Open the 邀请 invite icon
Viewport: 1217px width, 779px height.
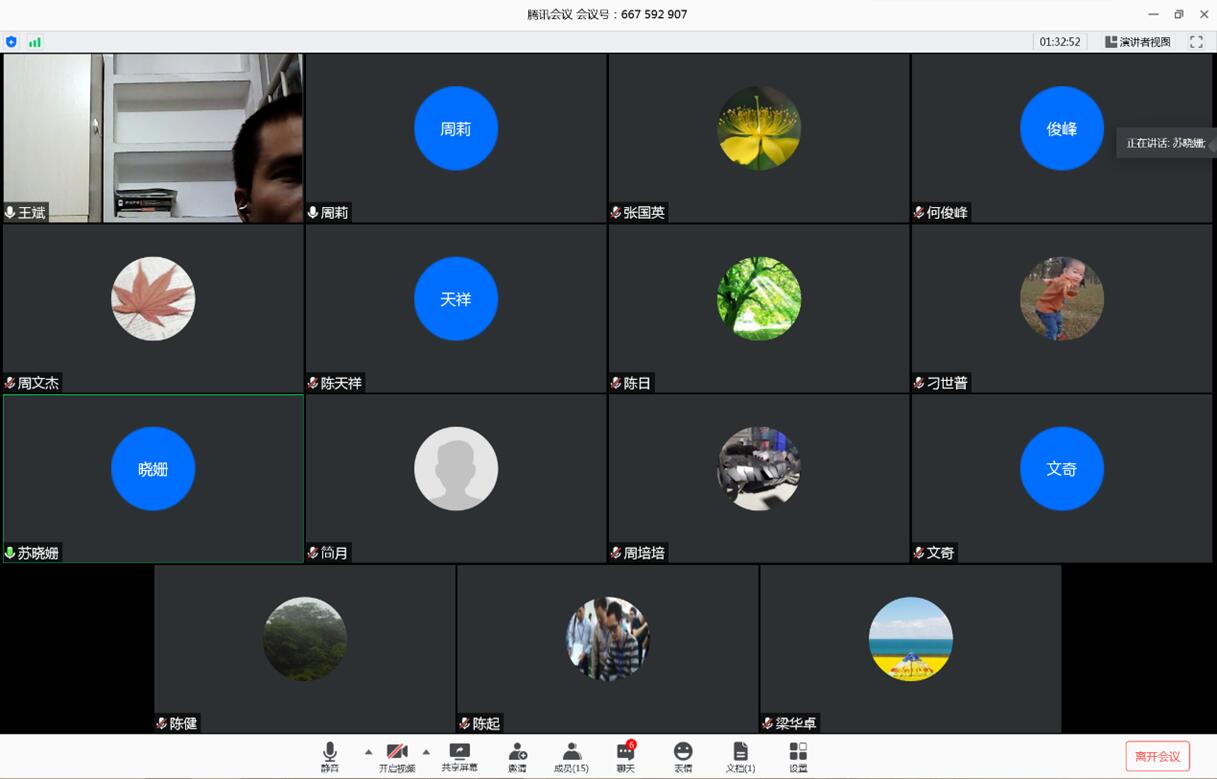[x=517, y=756]
